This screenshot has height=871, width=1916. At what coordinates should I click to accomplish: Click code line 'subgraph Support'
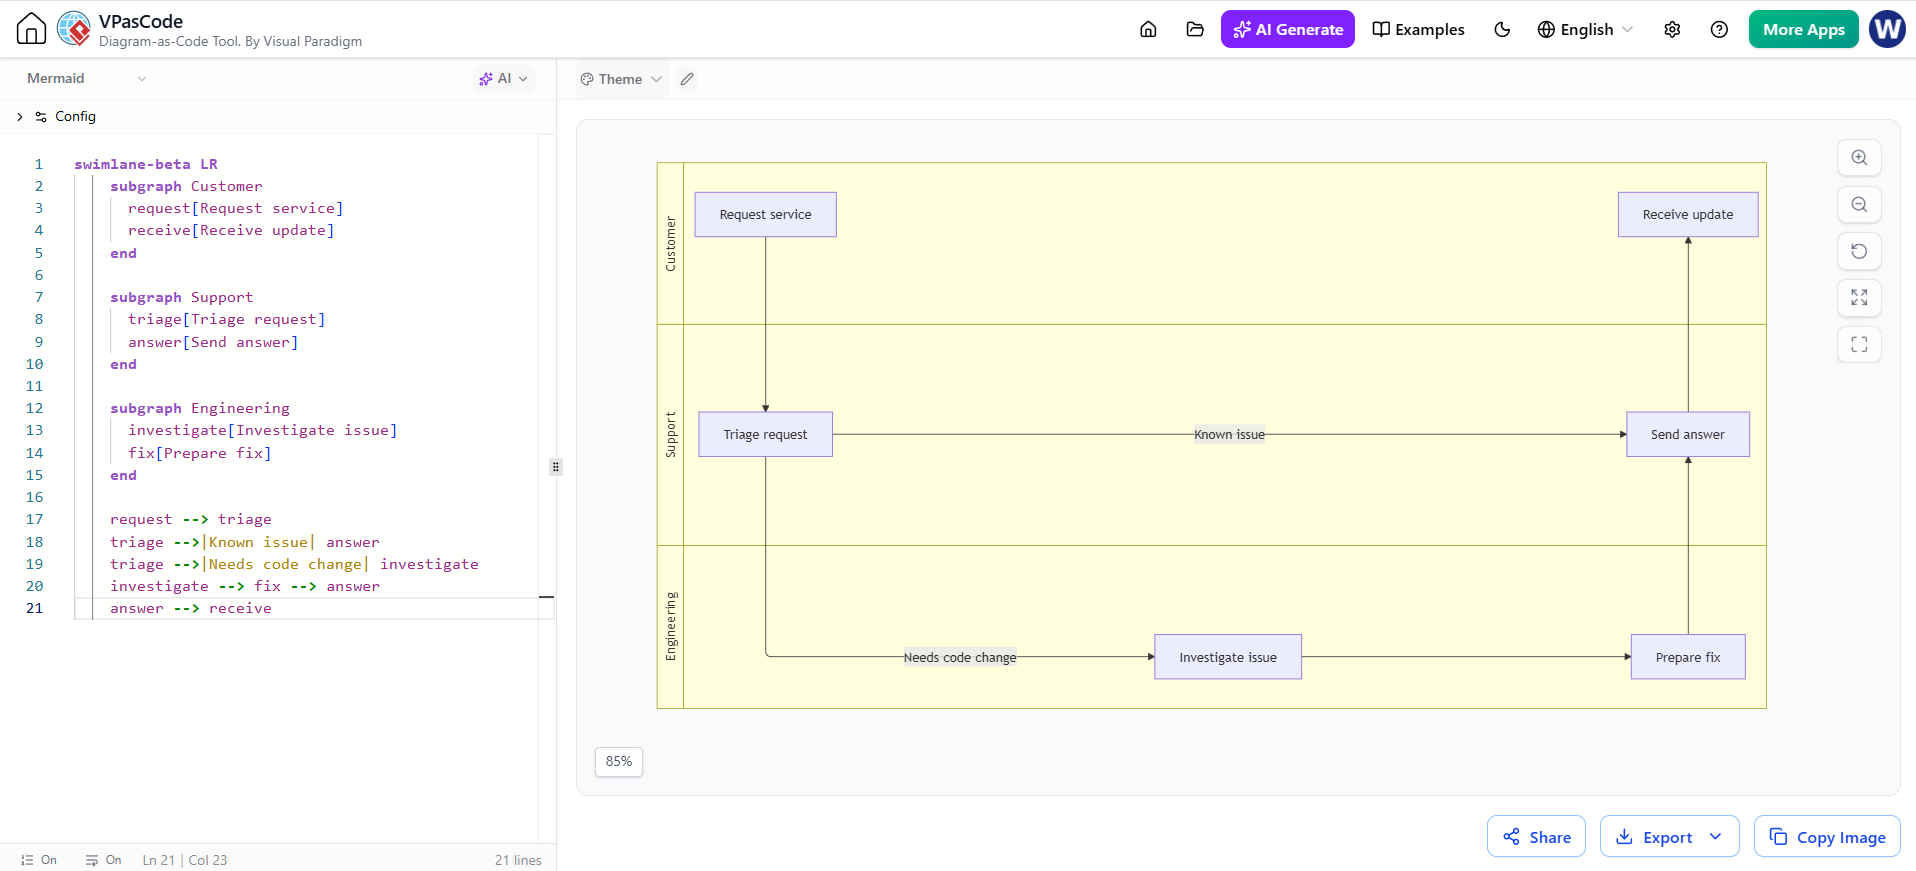(x=181, y=297)
